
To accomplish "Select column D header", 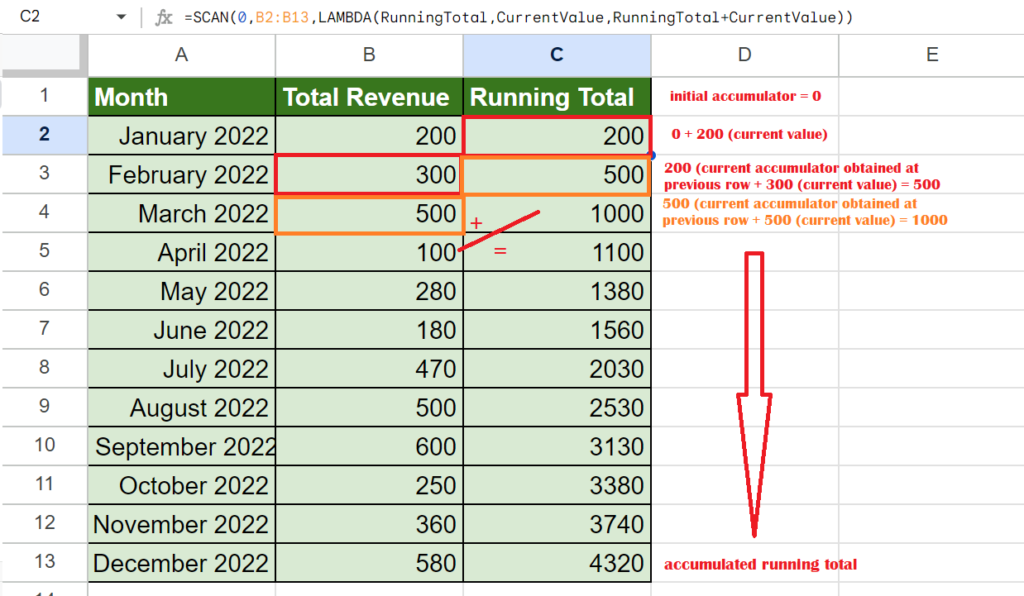I will (744, 55).
